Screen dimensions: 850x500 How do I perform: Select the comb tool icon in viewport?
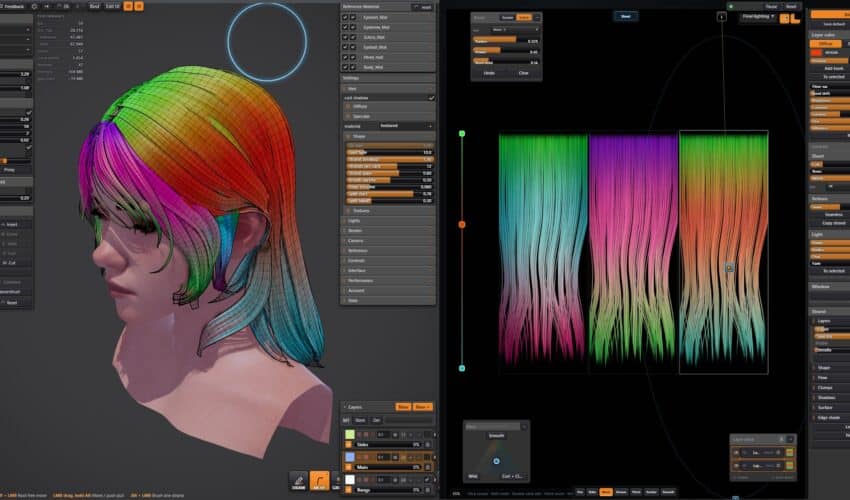[x=299, y=481]
